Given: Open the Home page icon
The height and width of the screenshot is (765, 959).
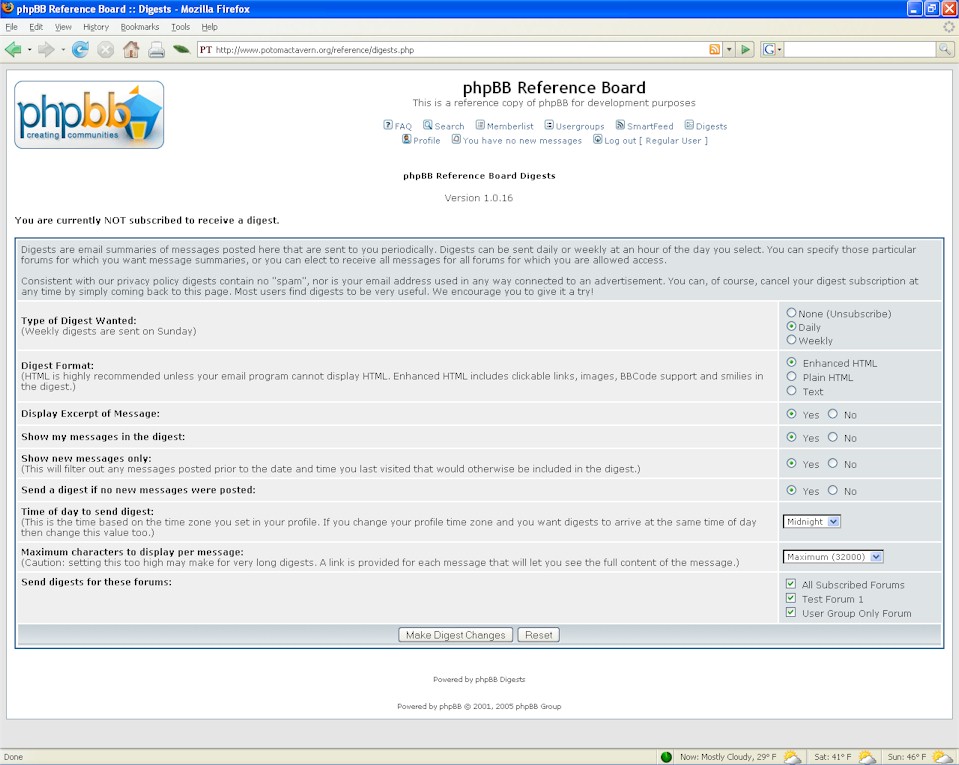Looking at the screenshot, I should click(131, 50).
